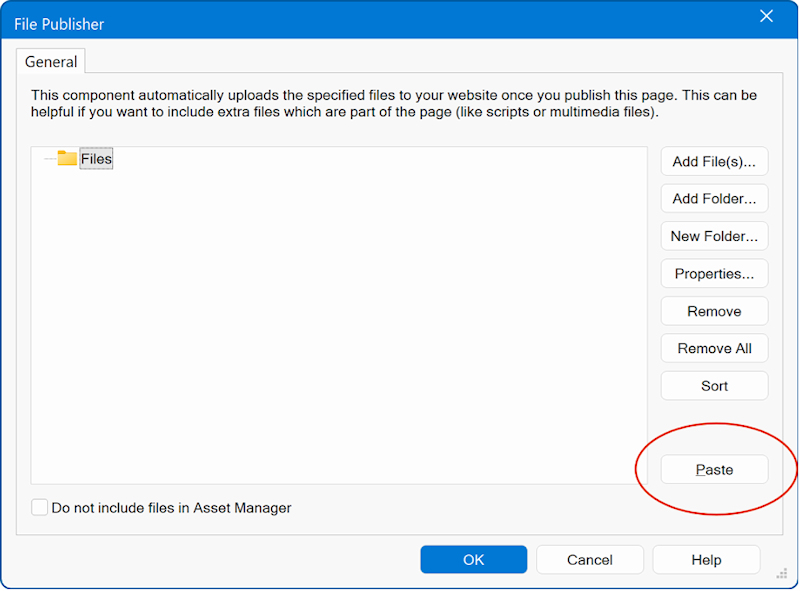This screenshot has width=800, height=591.
Task: Confirm the dialog with OK
Action: (x=473, y=560)
